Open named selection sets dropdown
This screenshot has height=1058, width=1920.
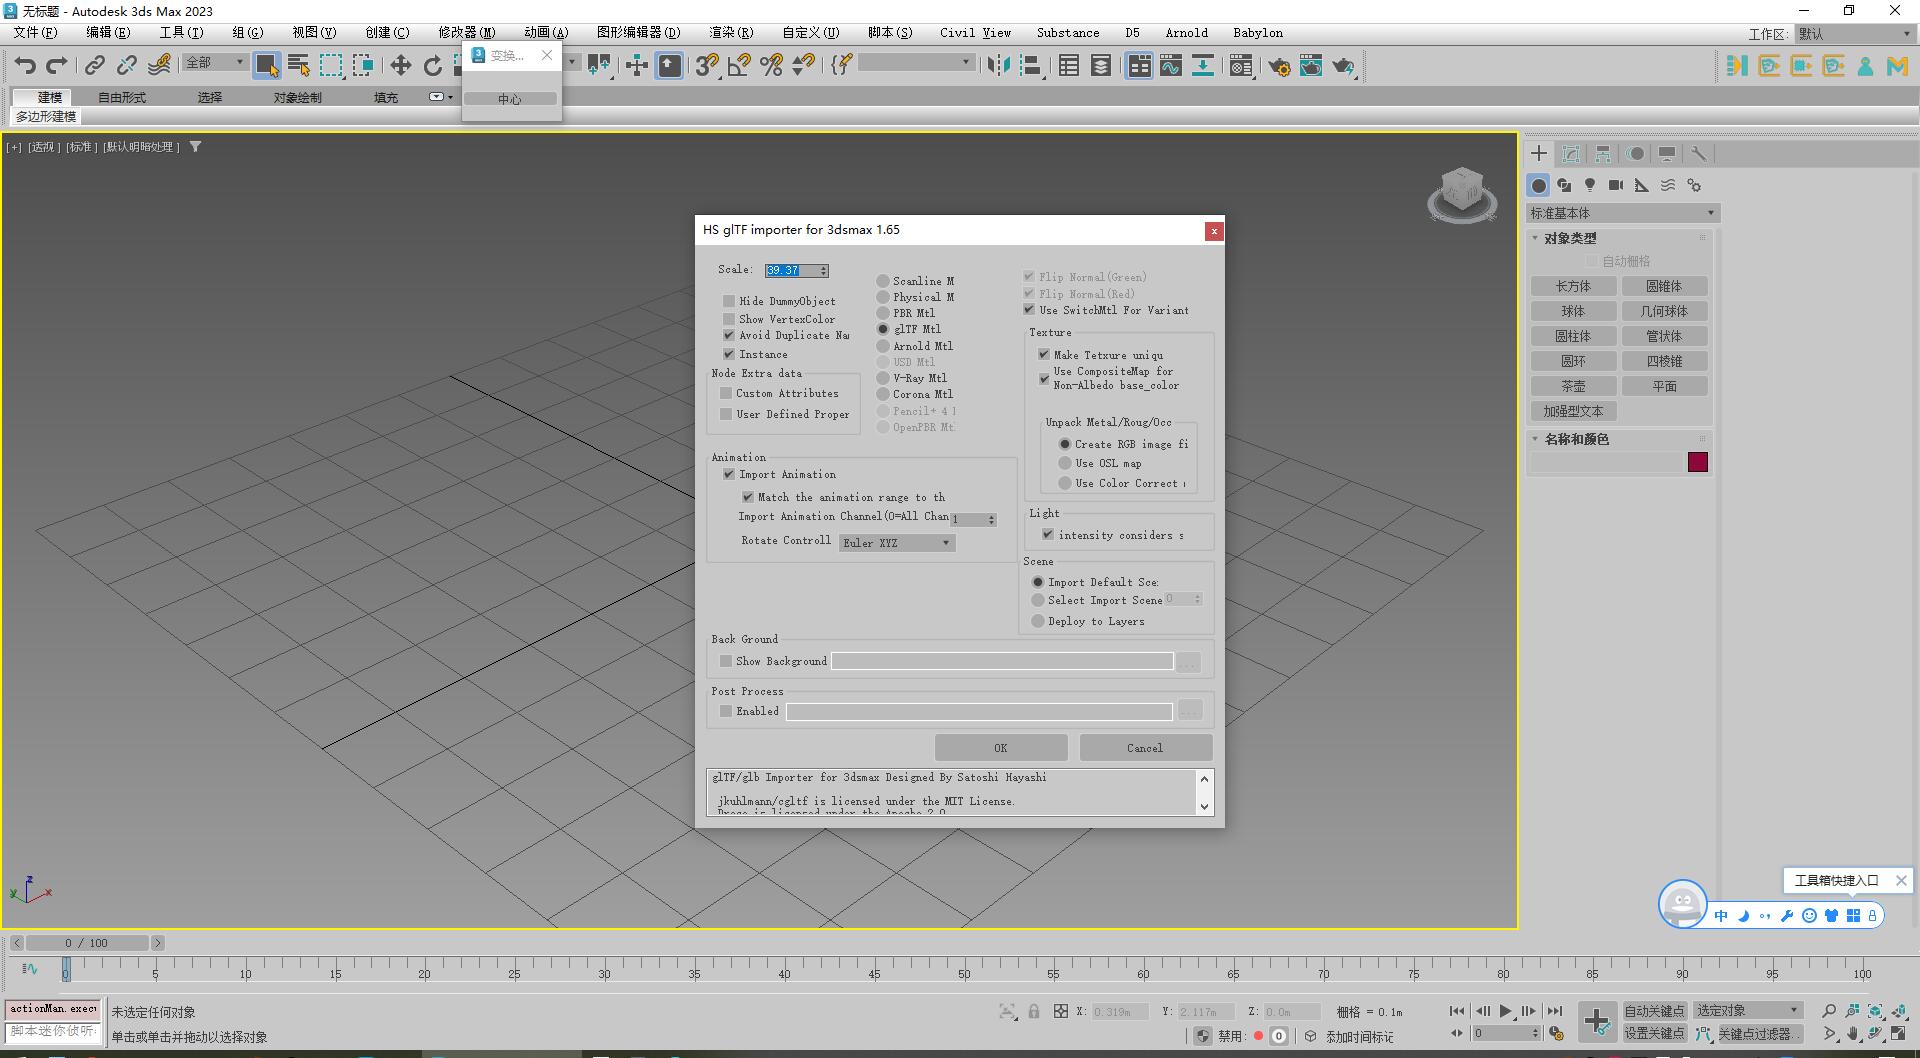[915, 63]
